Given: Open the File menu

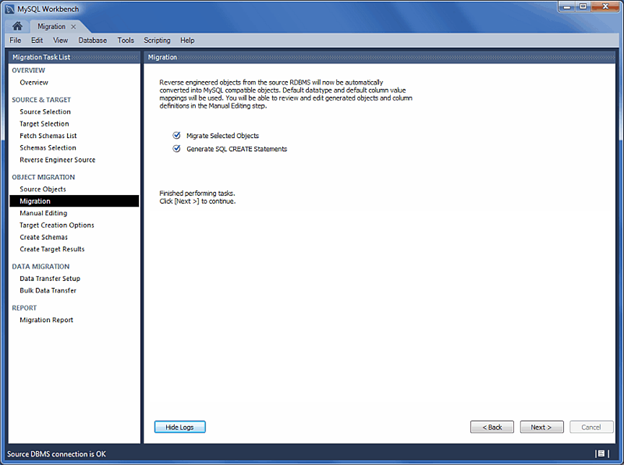Looking at the screenshot, I should pyautogui.click(x=15, y=40).
